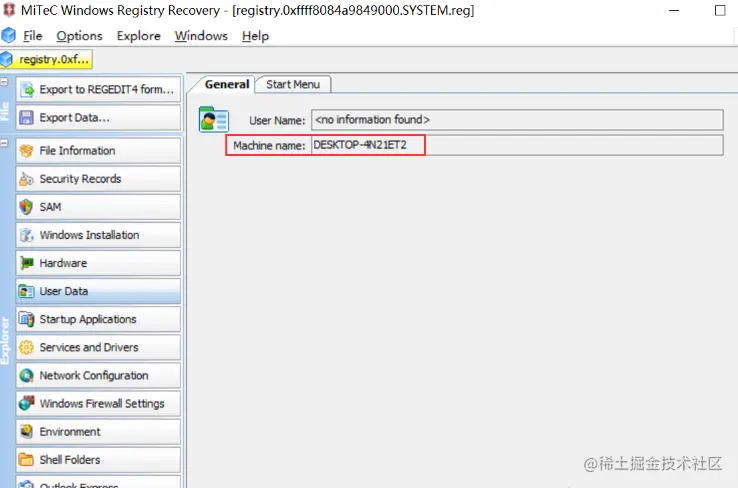Click the Hardware chip icon
738x488 pixels.
[26, 263]
